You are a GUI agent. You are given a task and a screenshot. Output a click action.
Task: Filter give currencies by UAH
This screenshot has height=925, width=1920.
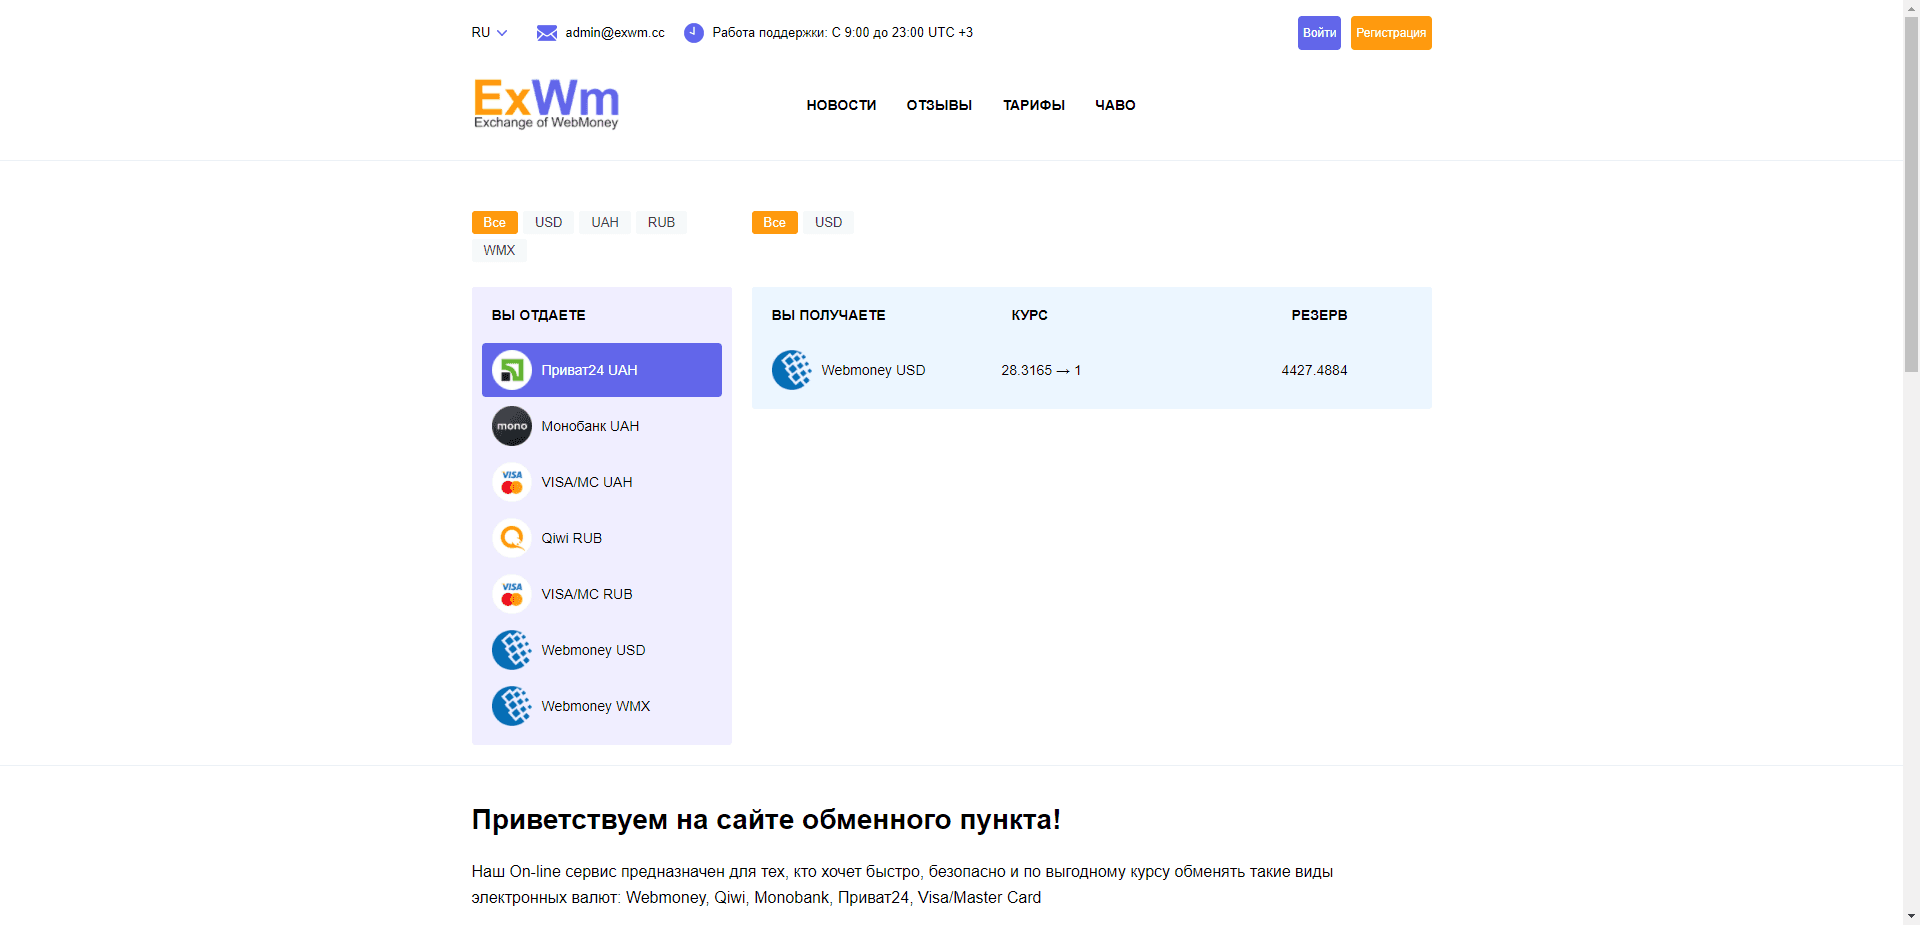tap(604, 222)
